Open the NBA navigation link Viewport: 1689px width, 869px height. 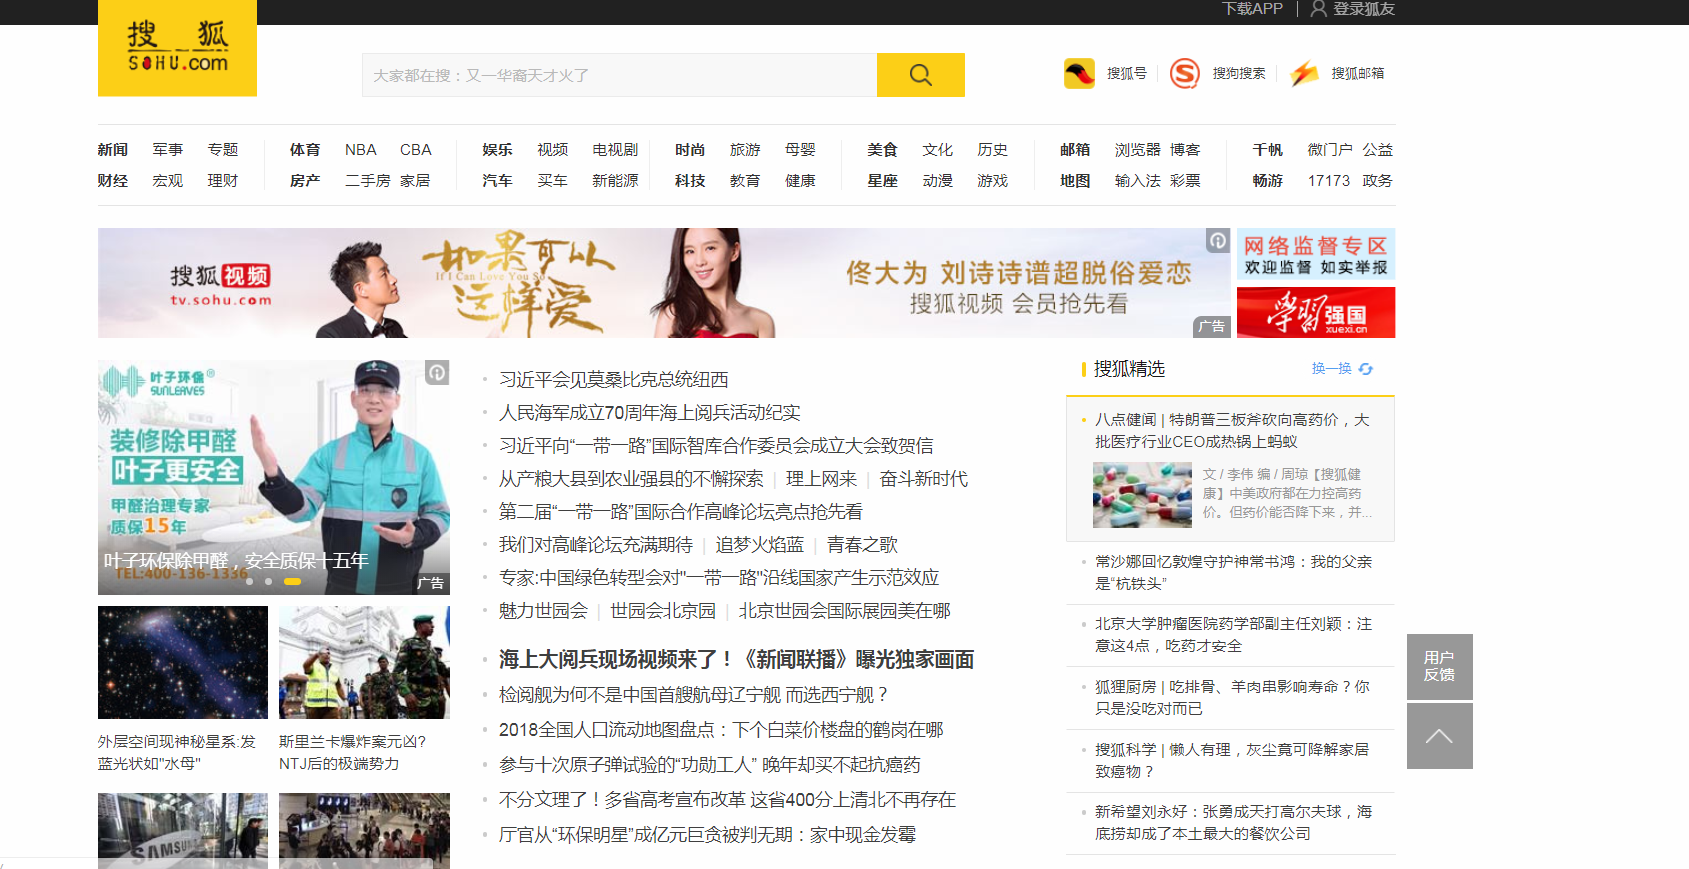[361, 150]
